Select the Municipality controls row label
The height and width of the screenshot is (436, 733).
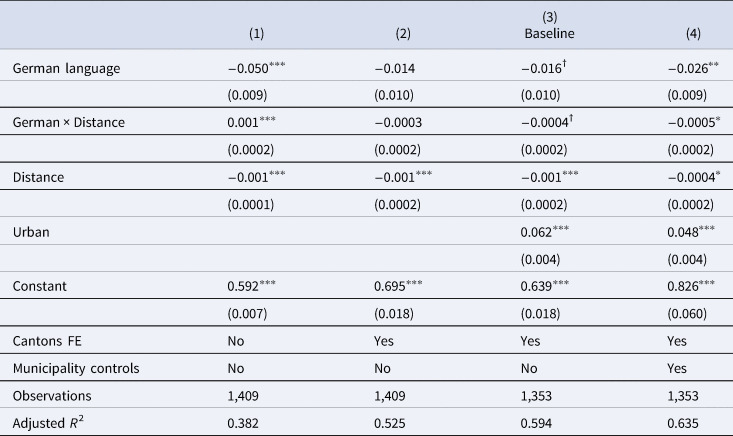[76, 368]
